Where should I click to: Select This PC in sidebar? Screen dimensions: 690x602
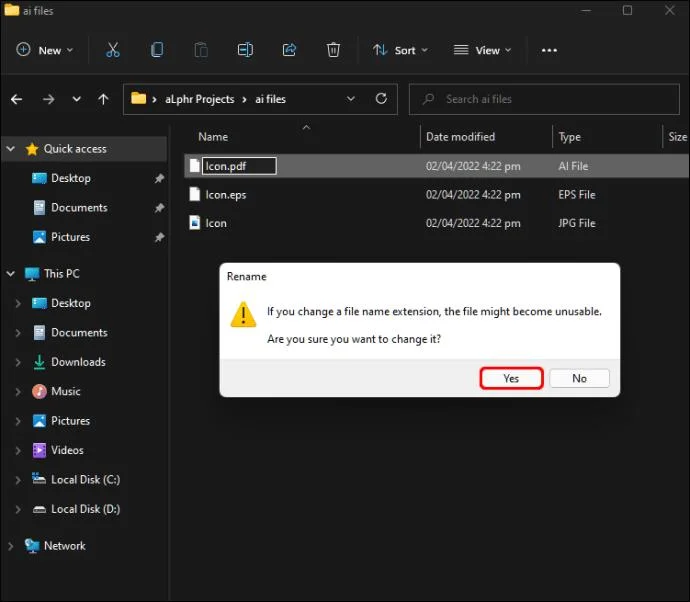(x=61, y=274)
